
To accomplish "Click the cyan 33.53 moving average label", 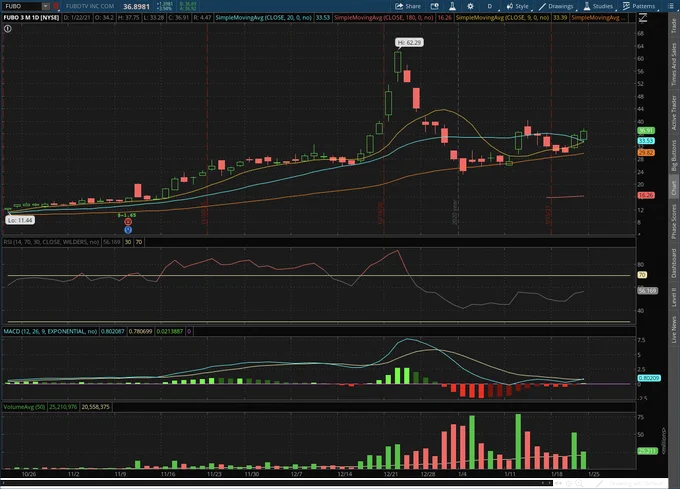I will pos(646,141).
